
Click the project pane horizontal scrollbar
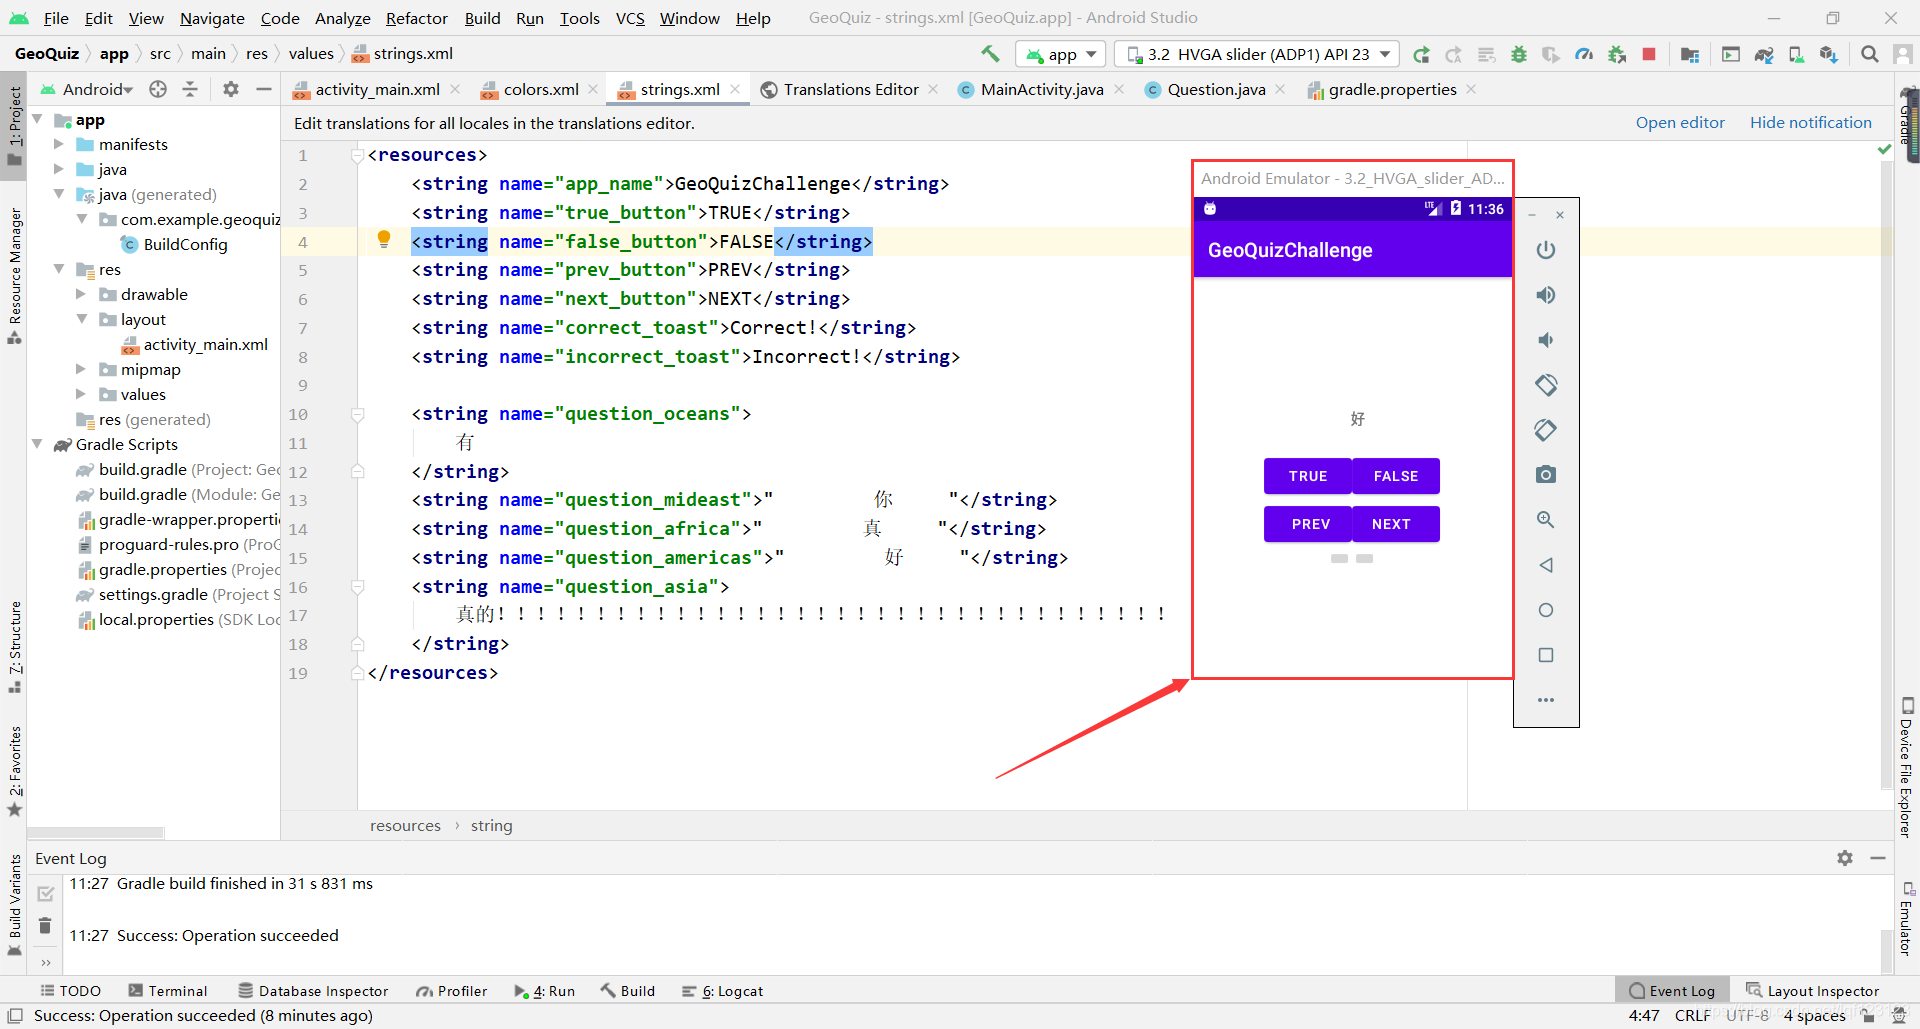[97, 831]
